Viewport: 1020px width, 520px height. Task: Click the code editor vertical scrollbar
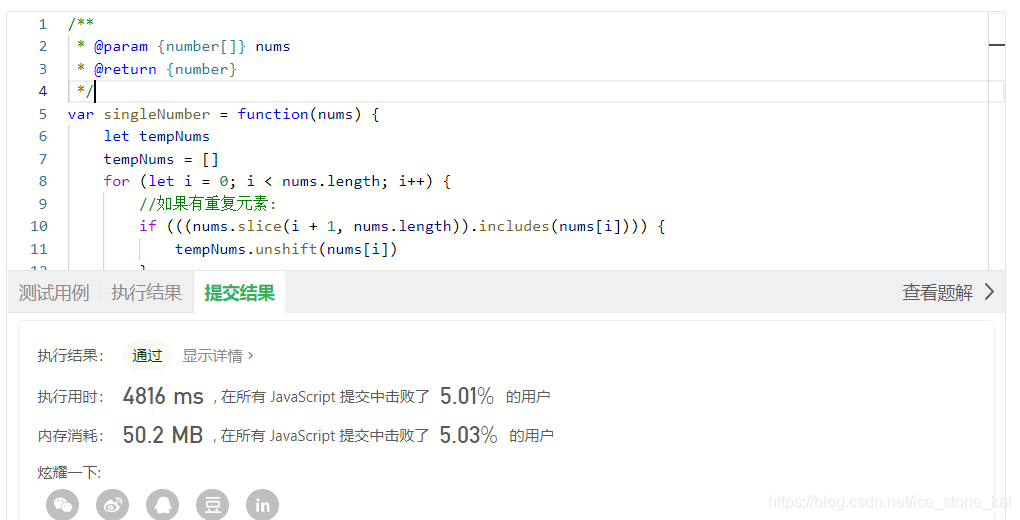(x=997, y=140)
